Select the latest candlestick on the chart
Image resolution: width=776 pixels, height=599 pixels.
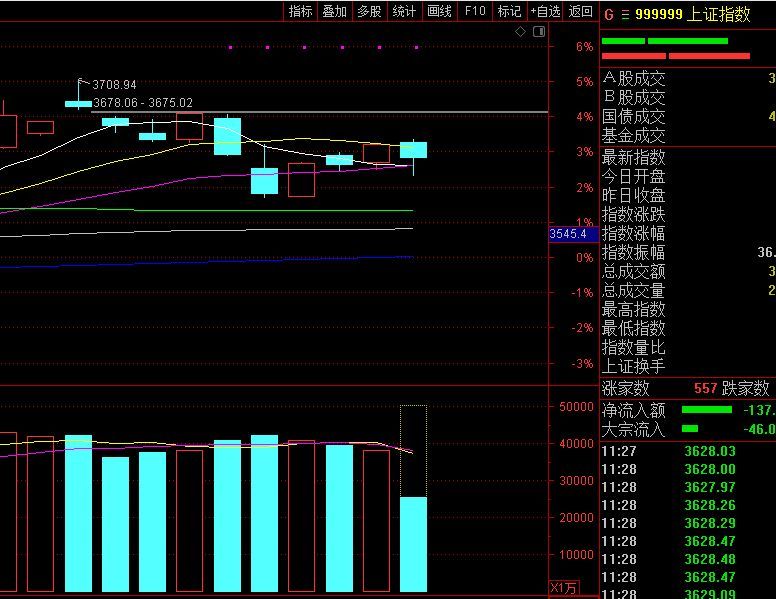(x=413, y=150)
